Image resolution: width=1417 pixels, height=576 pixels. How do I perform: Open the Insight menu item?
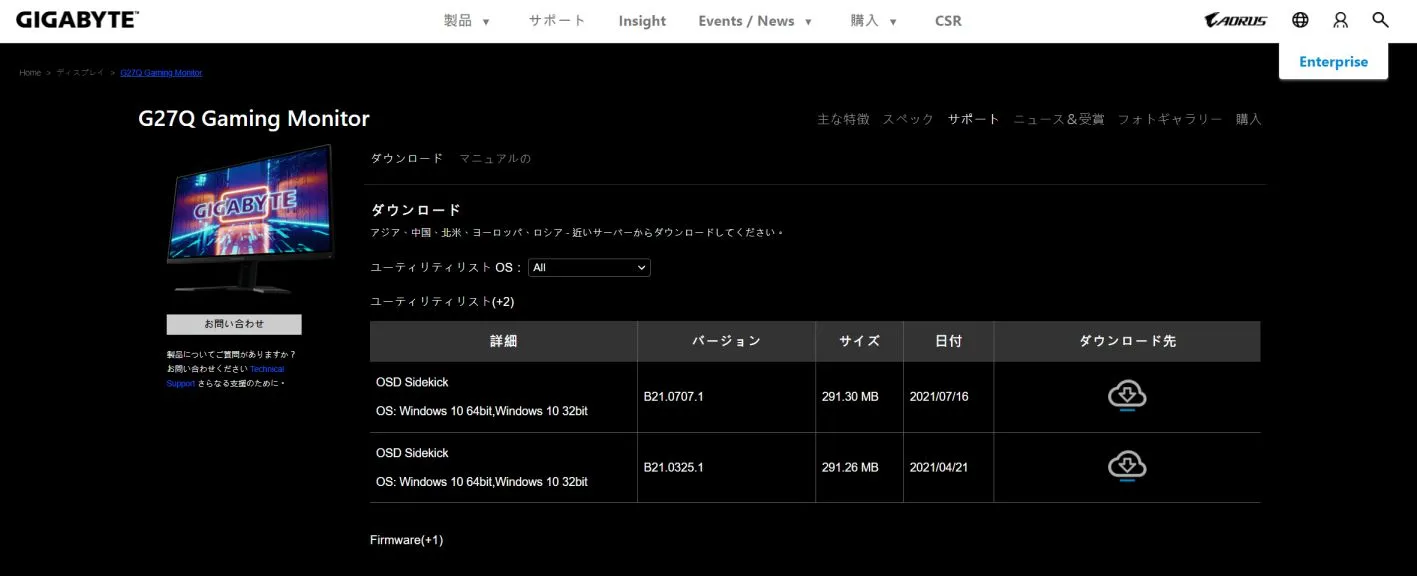pyautogui.click(x=642, y=21)
